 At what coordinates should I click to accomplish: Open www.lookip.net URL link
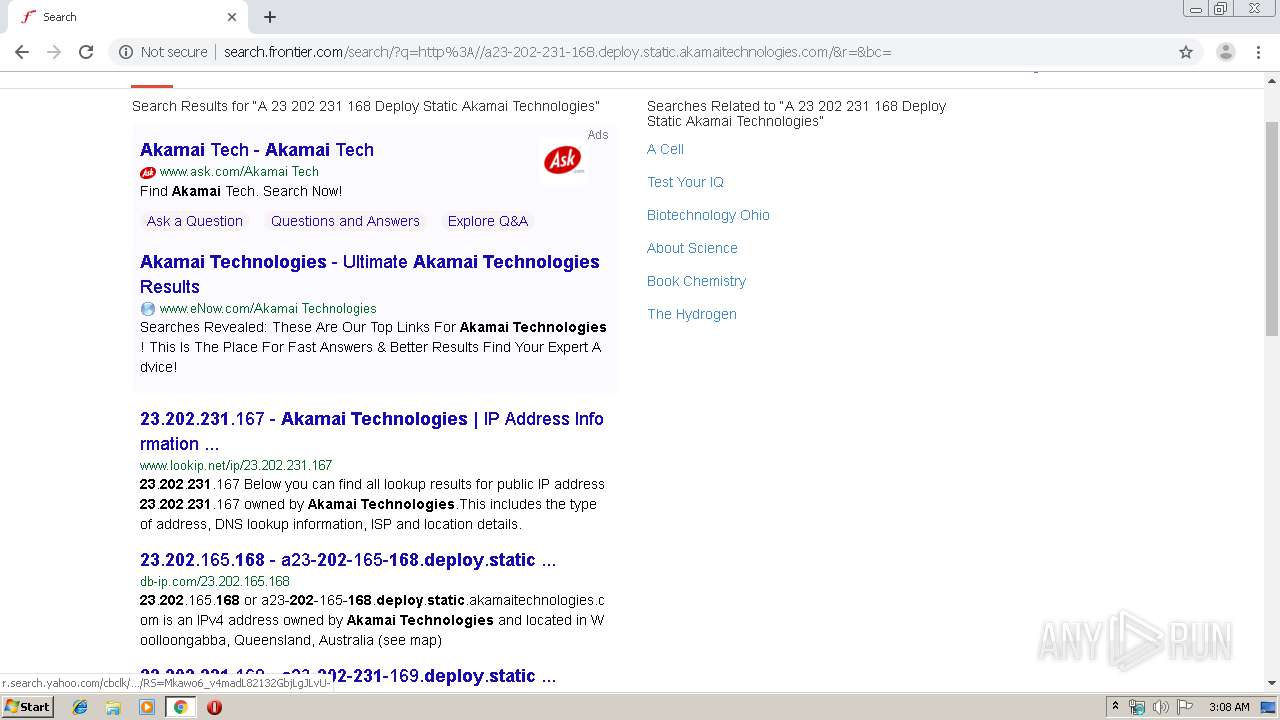pos(236,465)
